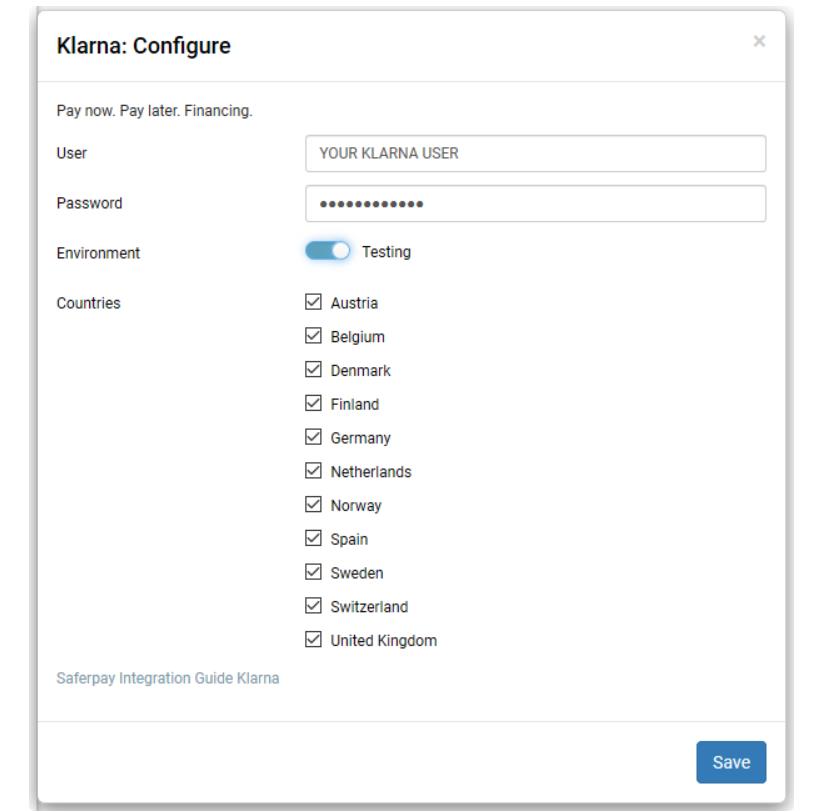The height and width of the screenshot is (812, 816).
Task: Uncheck the Netherlands checkbox
Action: click(314, 471)
